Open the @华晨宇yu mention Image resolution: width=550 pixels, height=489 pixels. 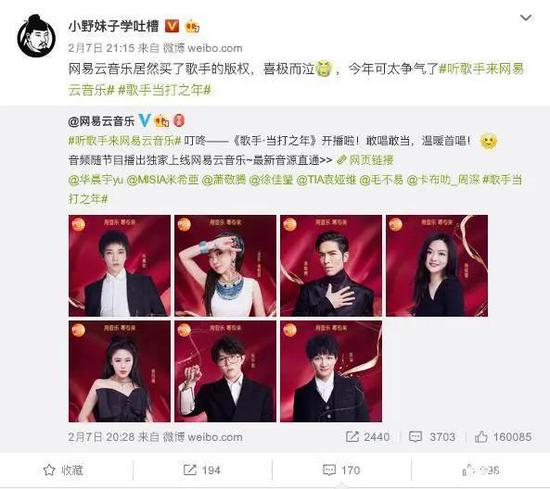pos(96,180)
